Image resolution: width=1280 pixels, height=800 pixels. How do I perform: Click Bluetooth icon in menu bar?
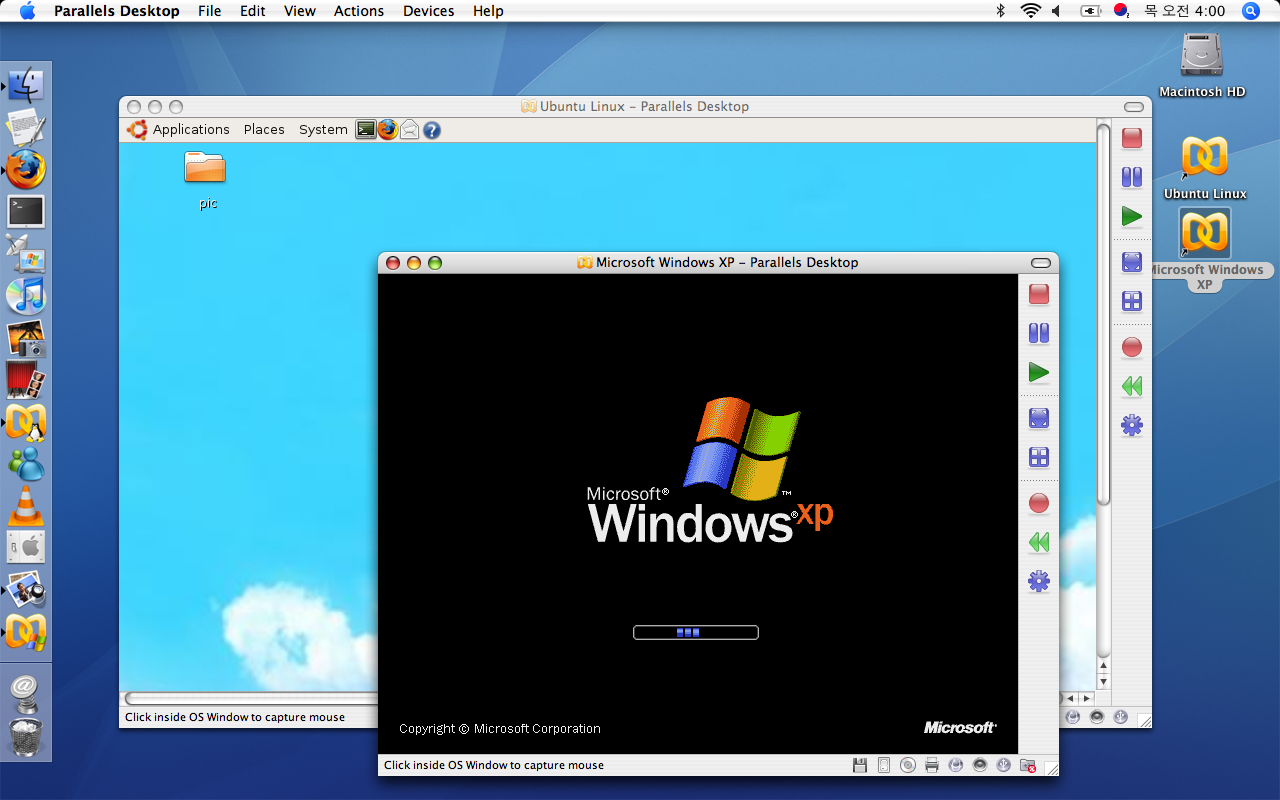tap(1001, 11)
